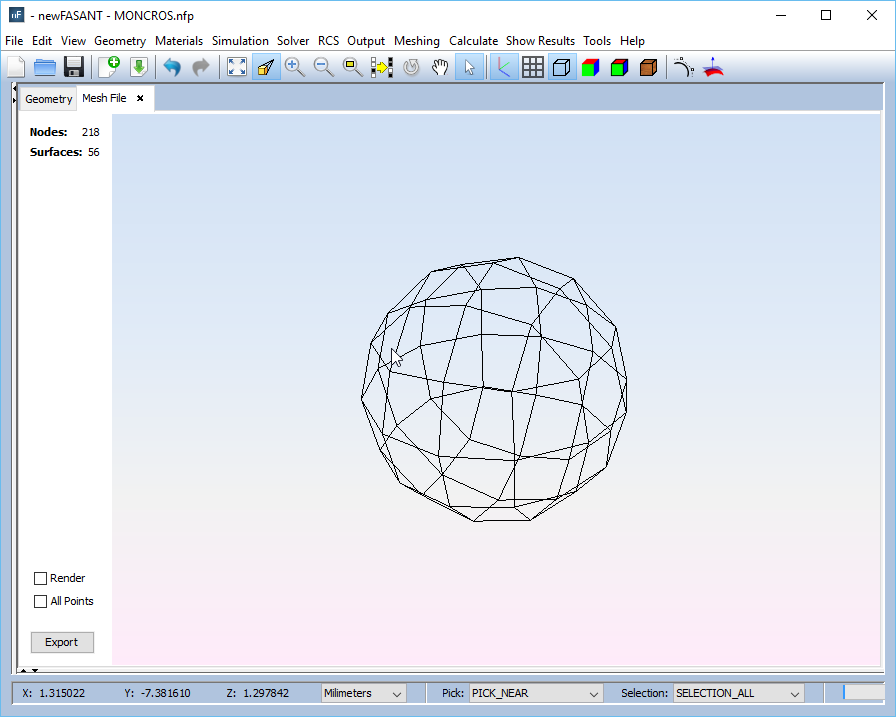The width and height of the screenshot is (896, 717).
Task: Open the Meshing menu
Action: point(416,41)
